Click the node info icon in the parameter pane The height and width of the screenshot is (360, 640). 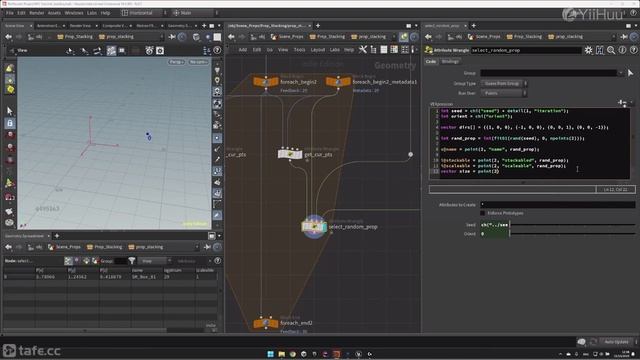[x=622, y=50]
